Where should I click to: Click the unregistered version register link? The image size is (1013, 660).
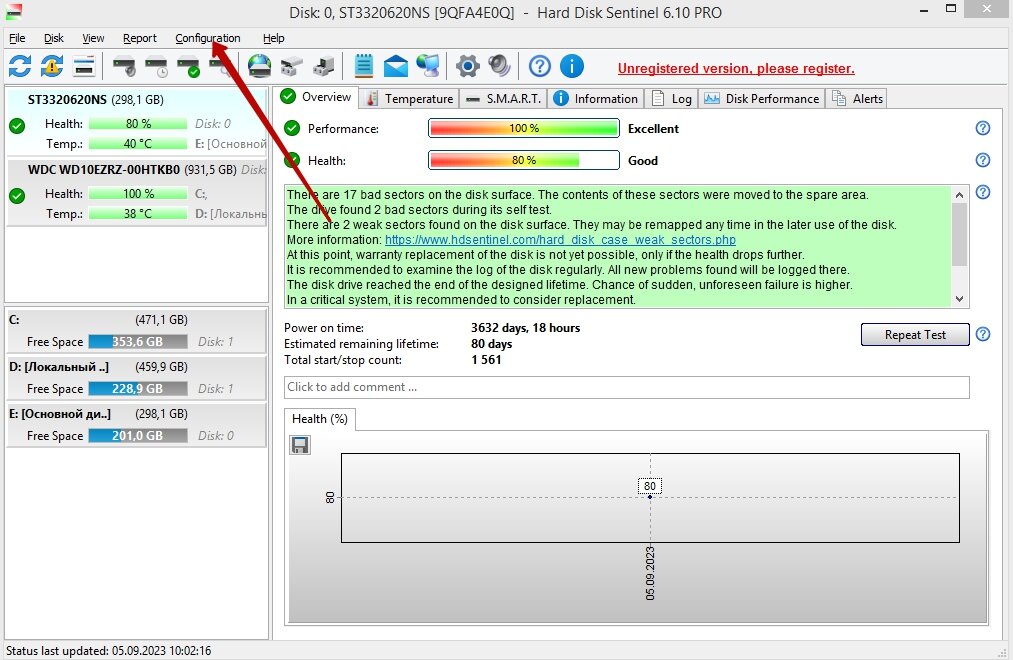736,68
